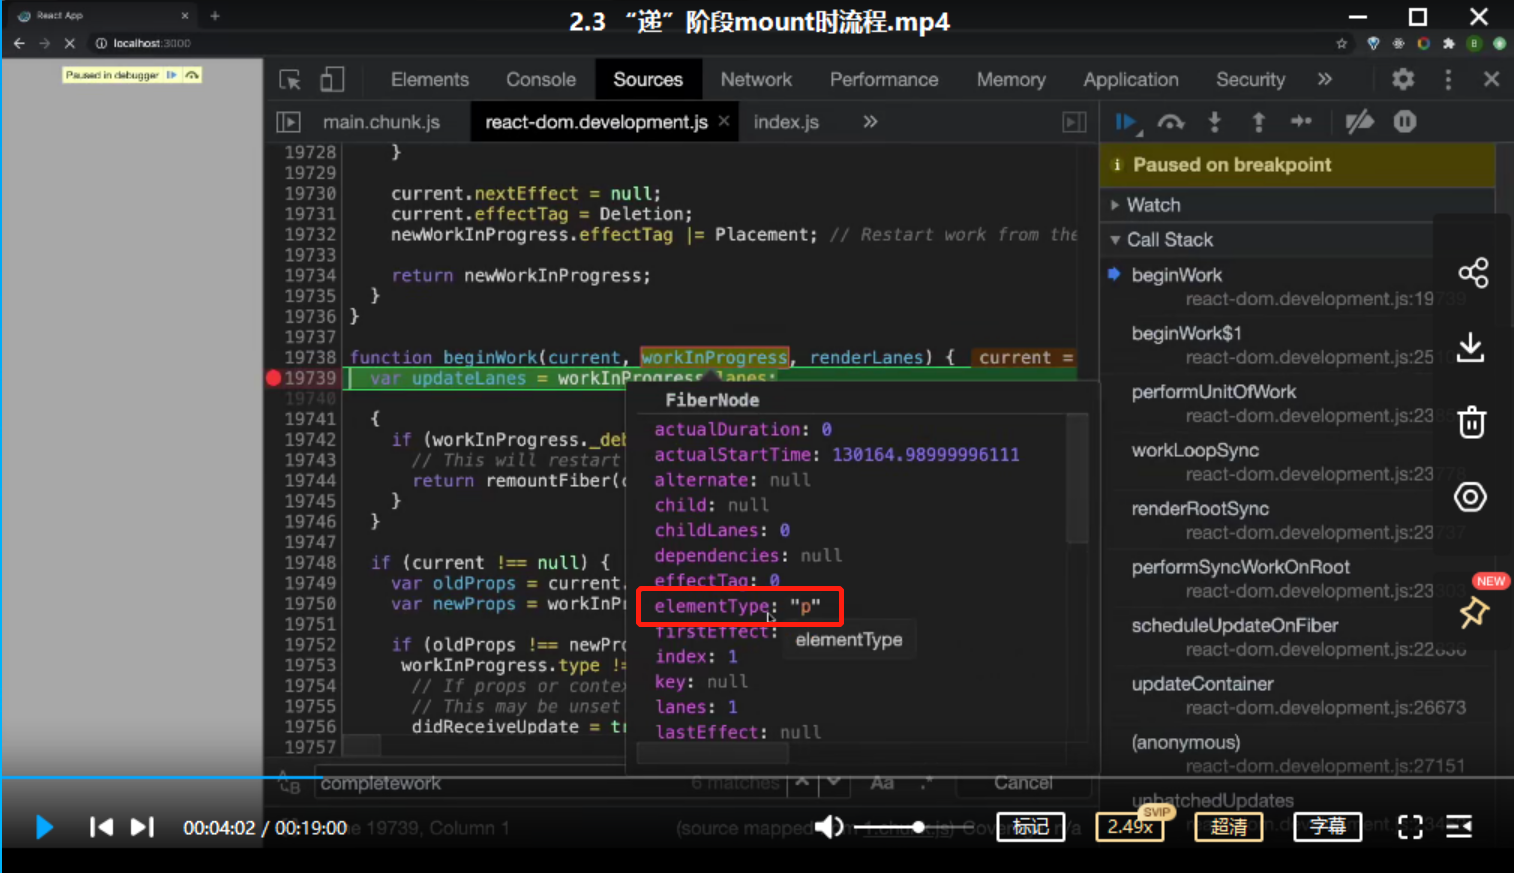1514x873 pixels.
Task: Resume script execution
Action: point(1127,122)
